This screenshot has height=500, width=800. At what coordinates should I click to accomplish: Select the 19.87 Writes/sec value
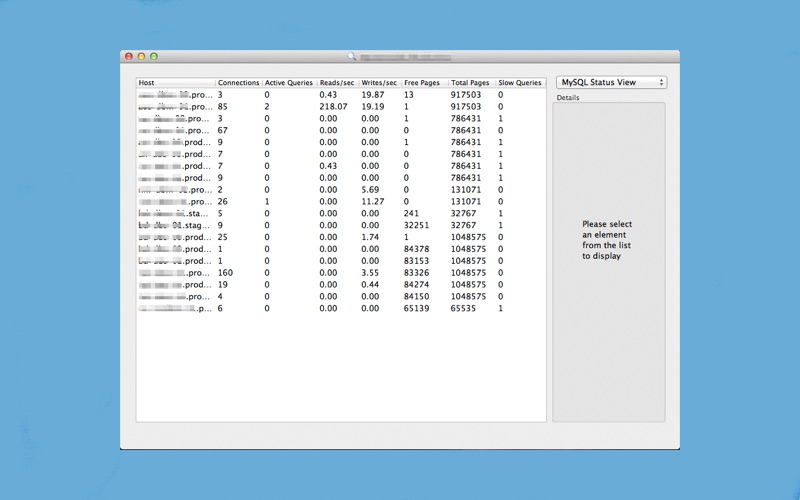pos(372,95)
